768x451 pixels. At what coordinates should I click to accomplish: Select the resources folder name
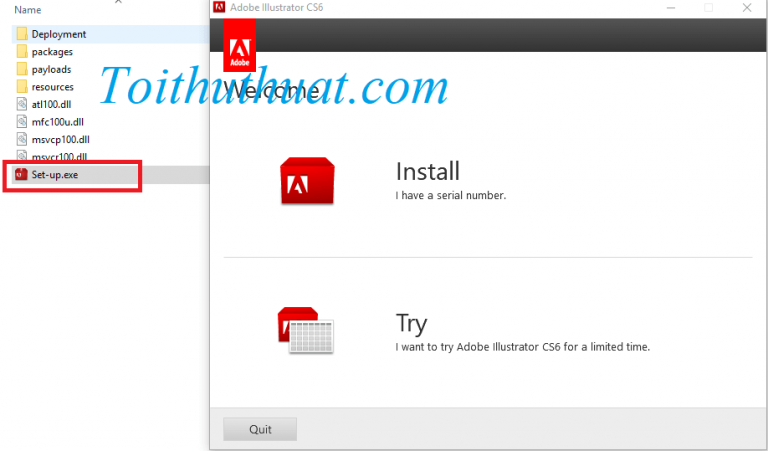(53, 87)
